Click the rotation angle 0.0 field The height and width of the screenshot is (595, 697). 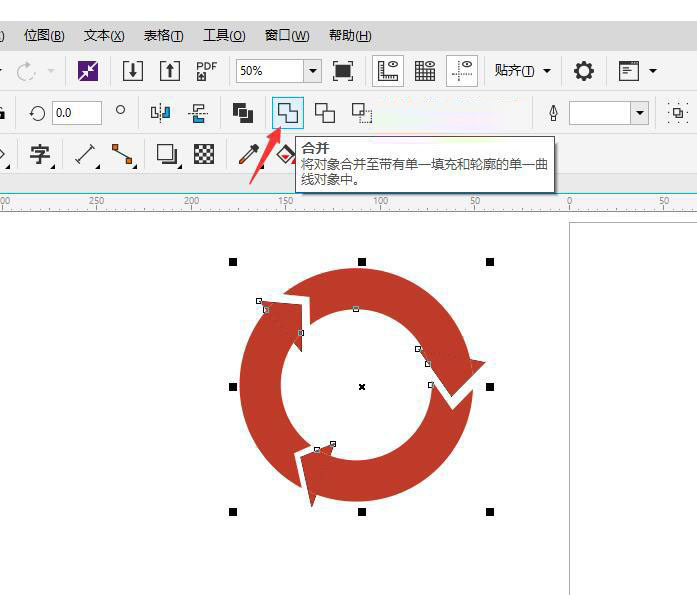[x=77, y=113]
